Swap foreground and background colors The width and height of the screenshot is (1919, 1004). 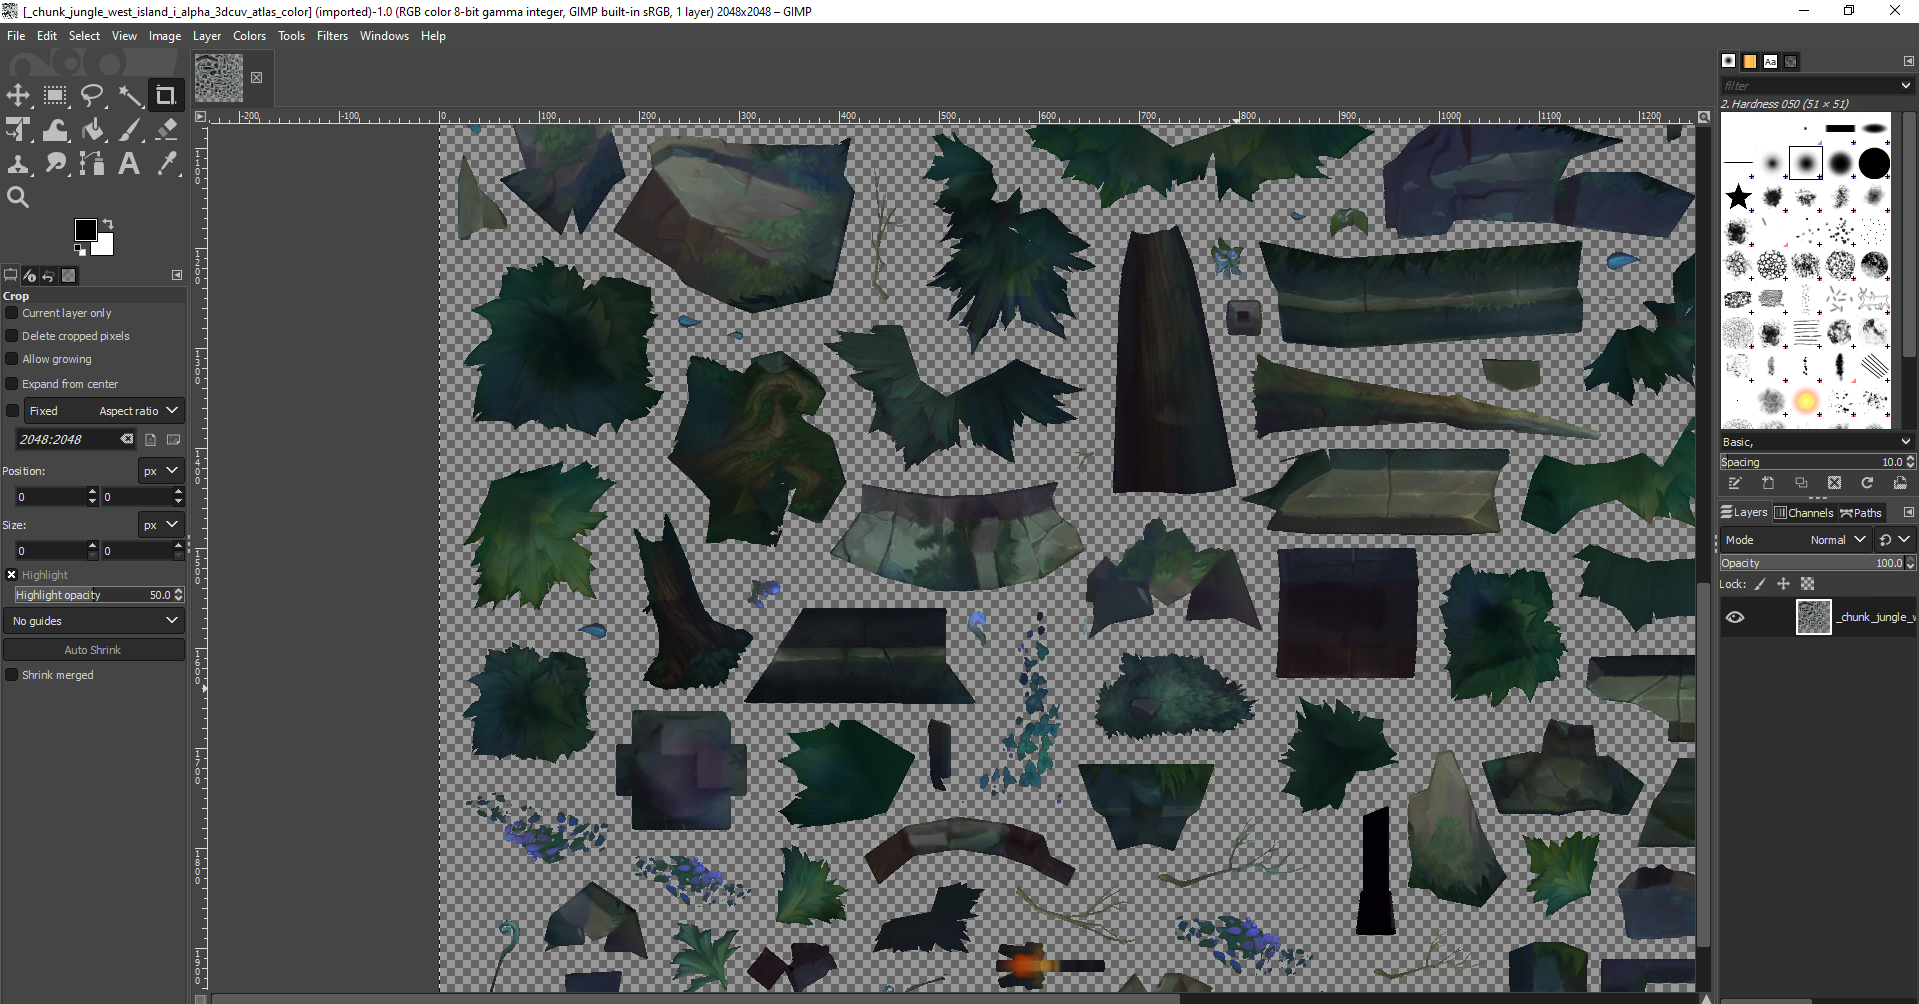coord(108,223)
